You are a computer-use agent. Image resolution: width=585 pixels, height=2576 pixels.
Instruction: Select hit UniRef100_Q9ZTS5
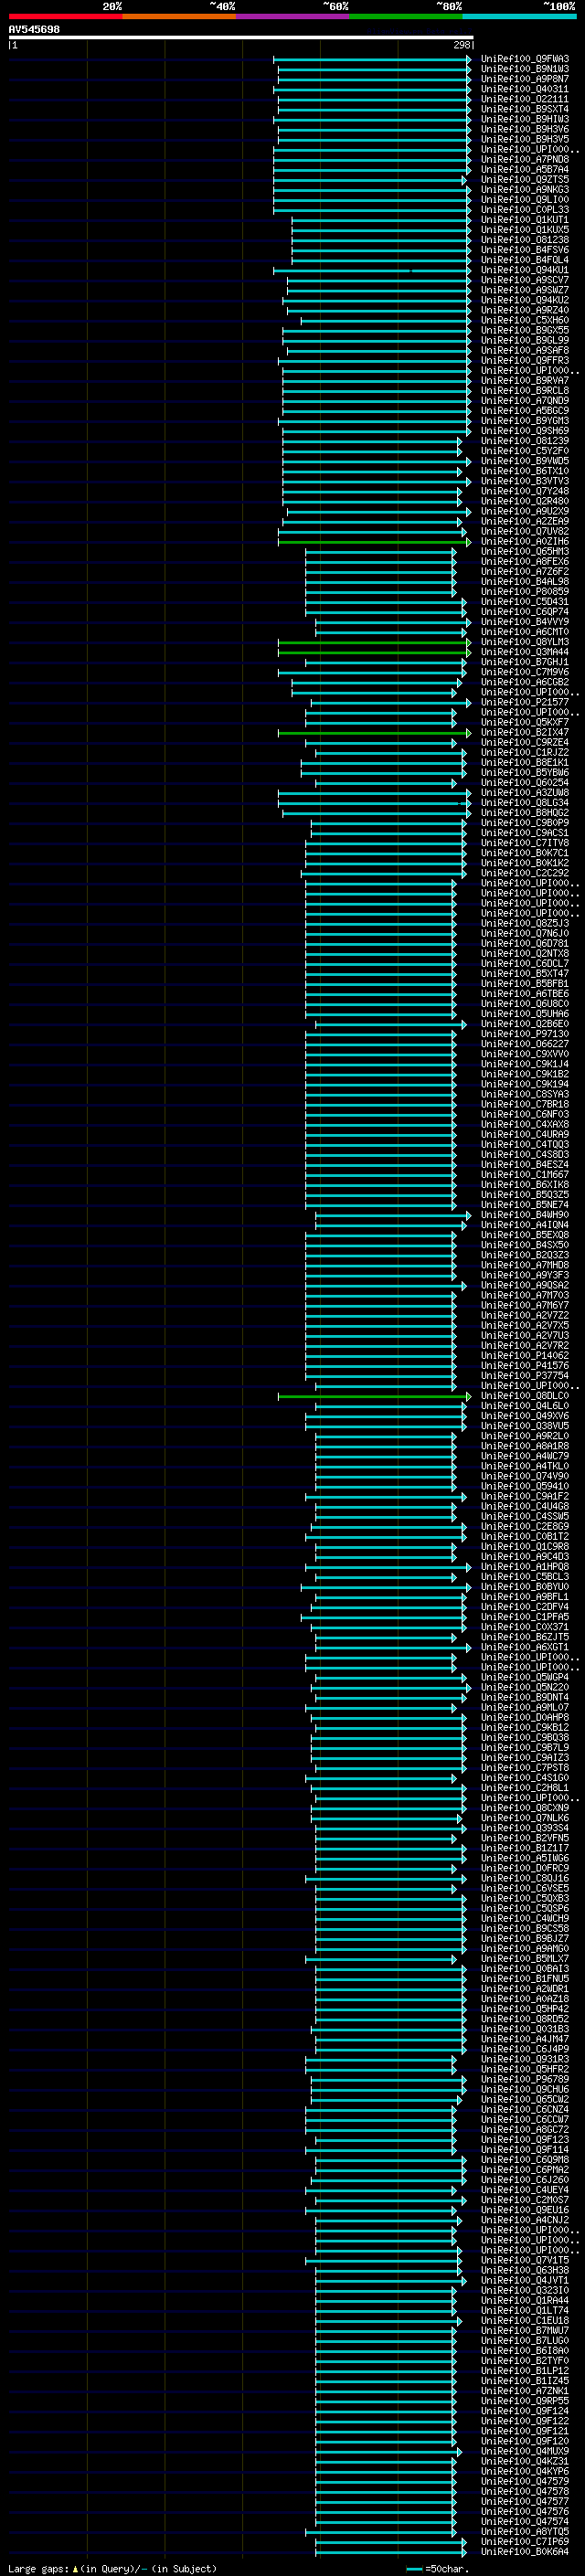click(x=525, y=179)
